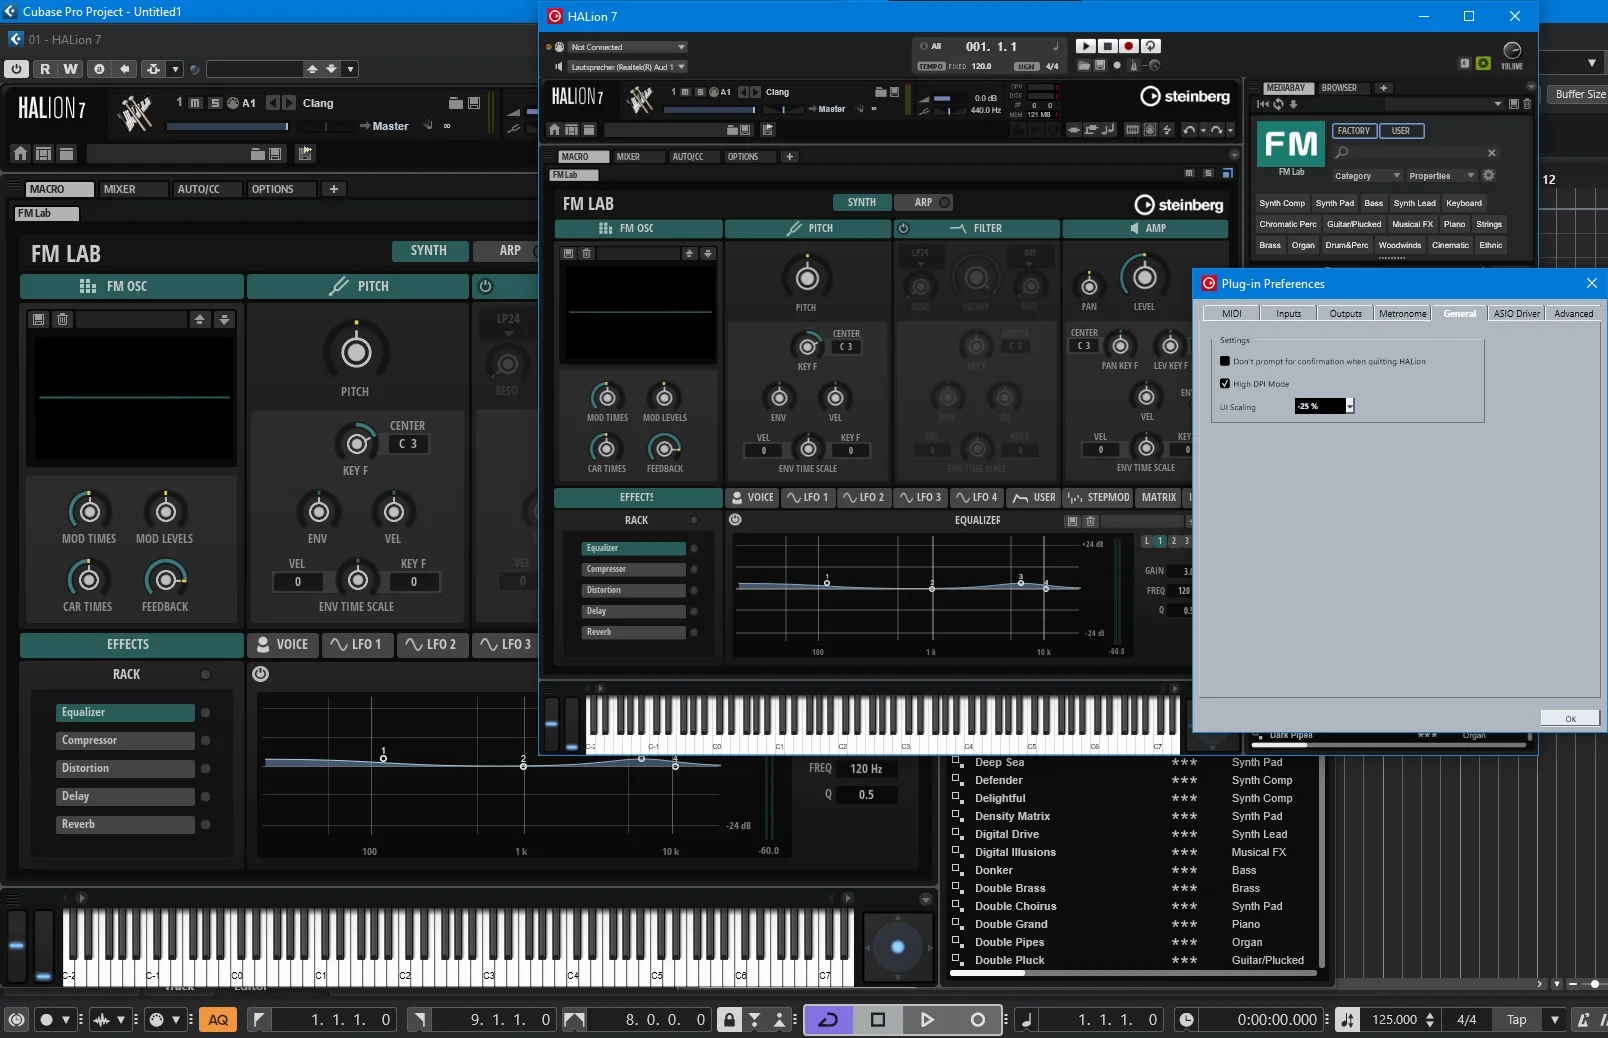Toggle the Equalizer power button in Cubase window
Viewport: 1608px width, 1038px height.
coord(260,674)
